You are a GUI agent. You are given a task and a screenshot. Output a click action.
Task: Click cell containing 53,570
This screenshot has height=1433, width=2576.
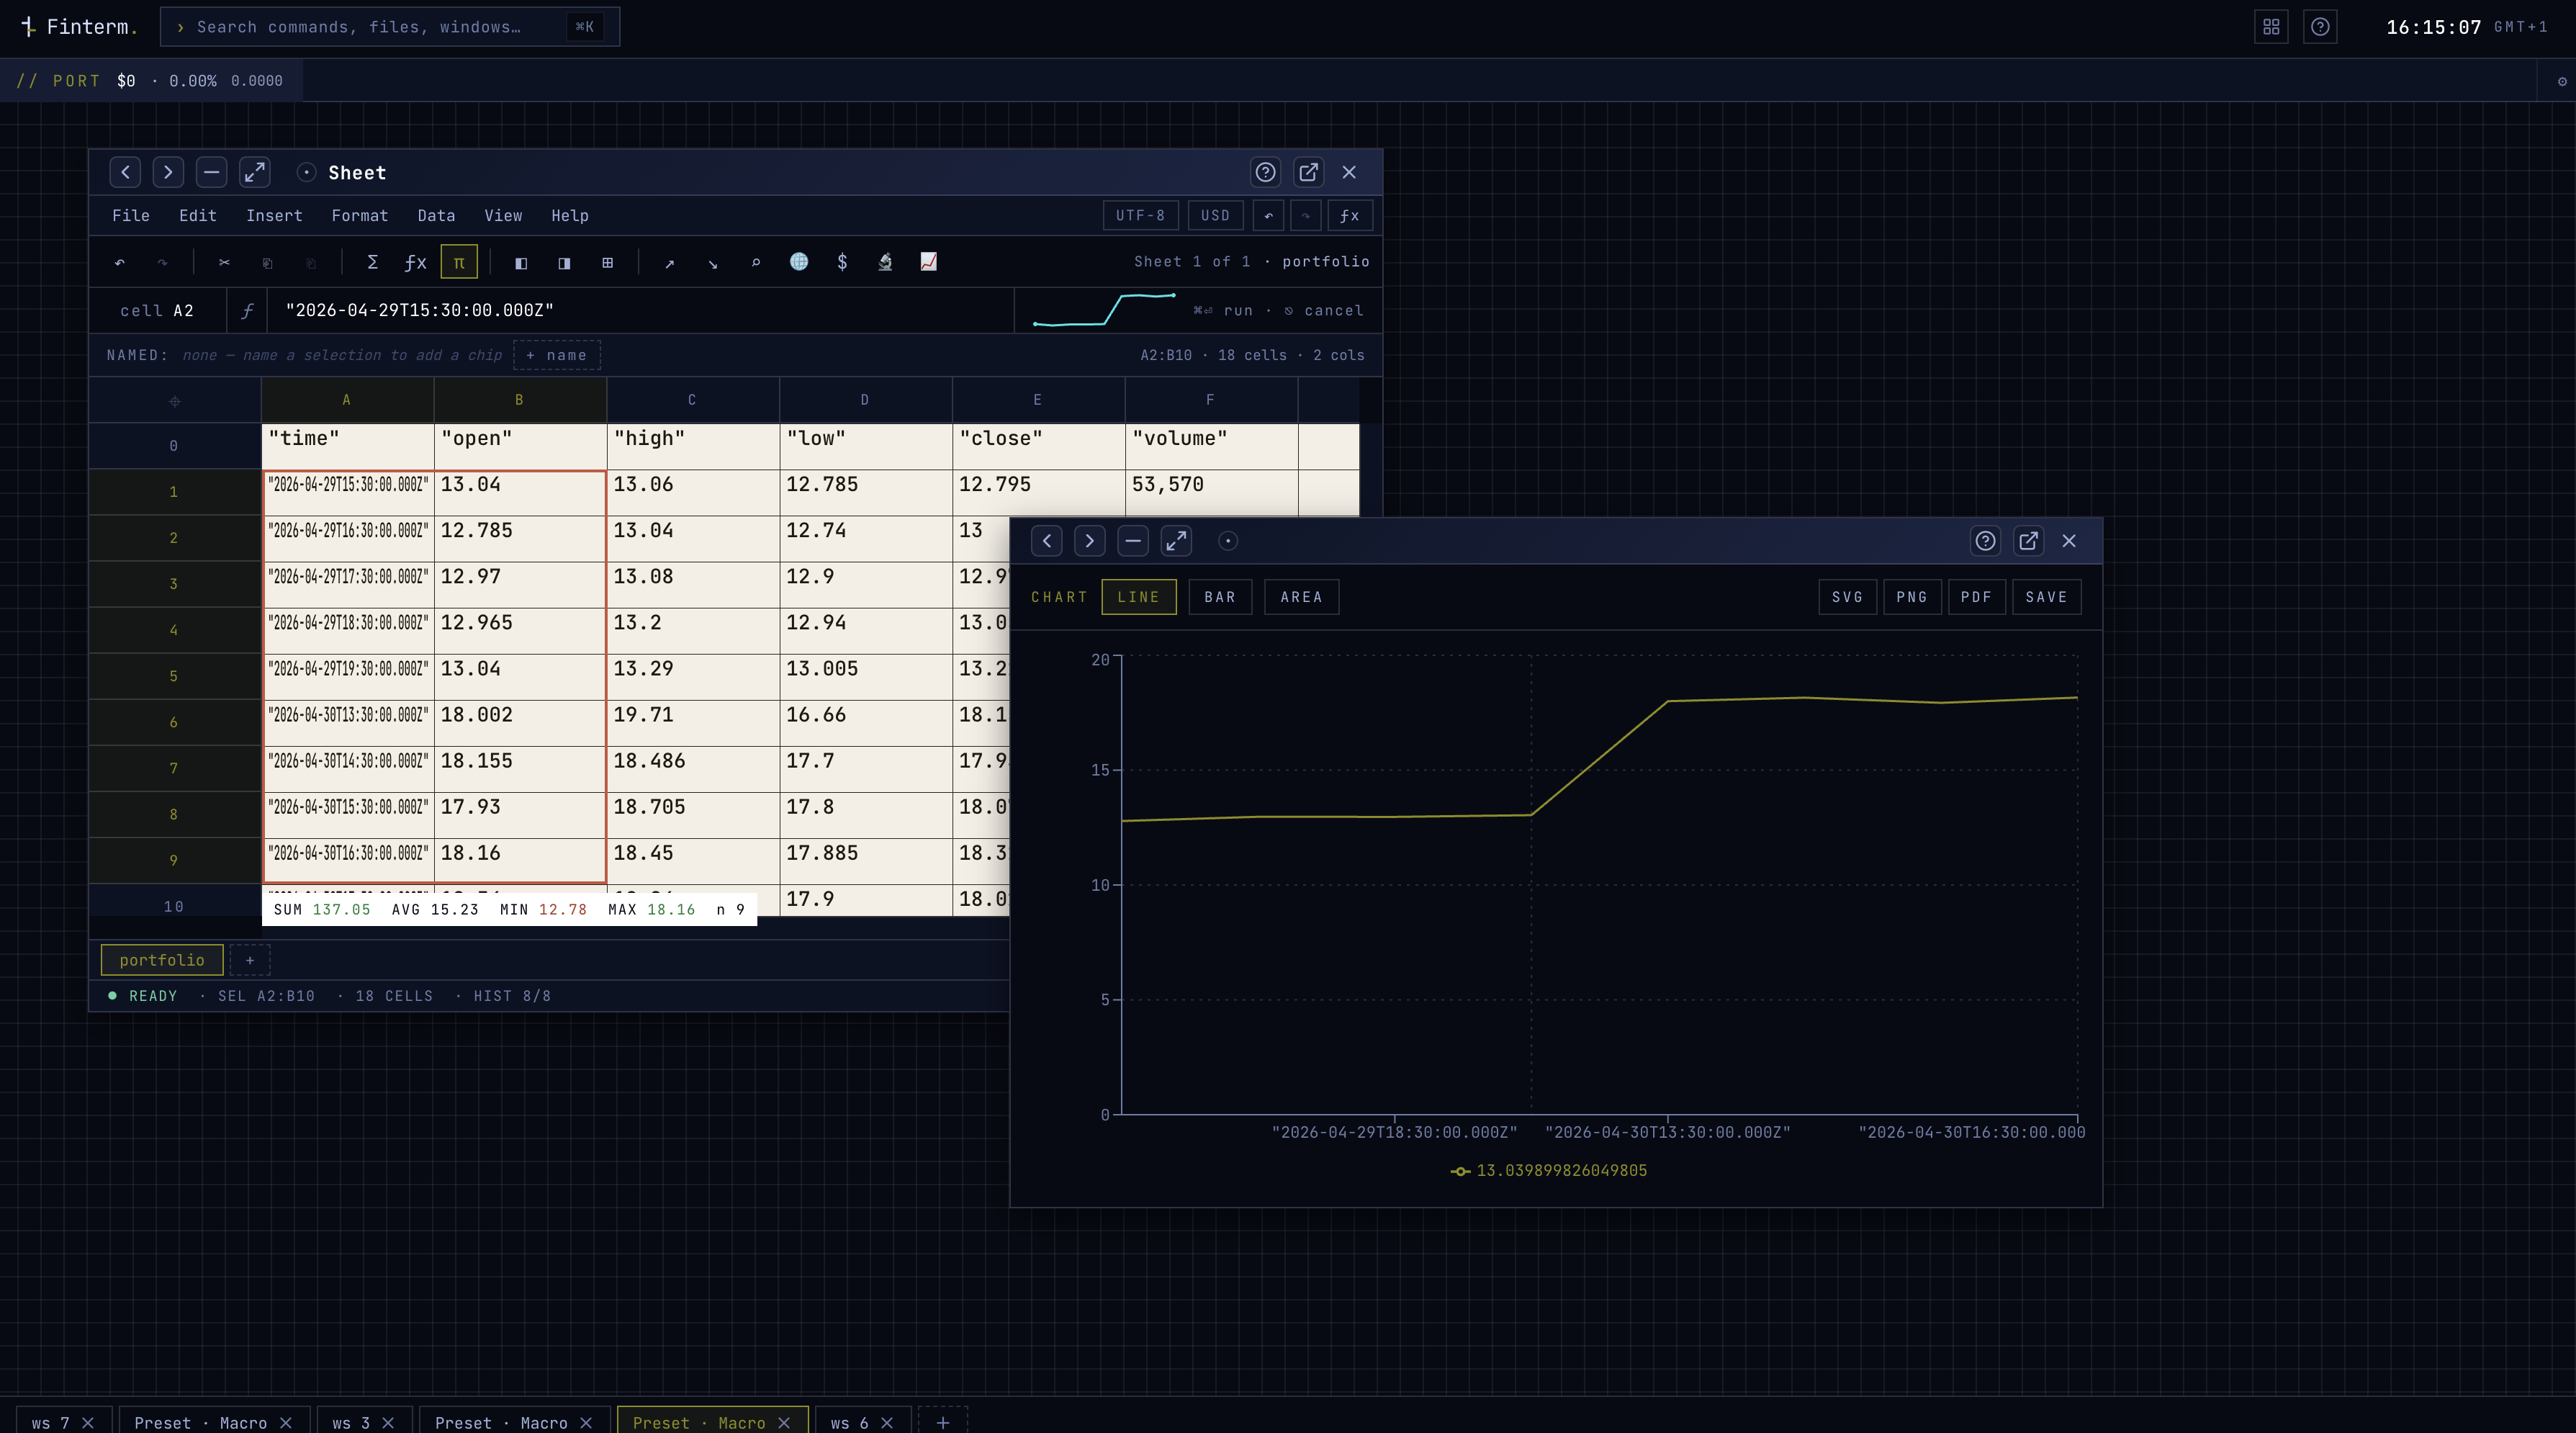coord(1211,492)
